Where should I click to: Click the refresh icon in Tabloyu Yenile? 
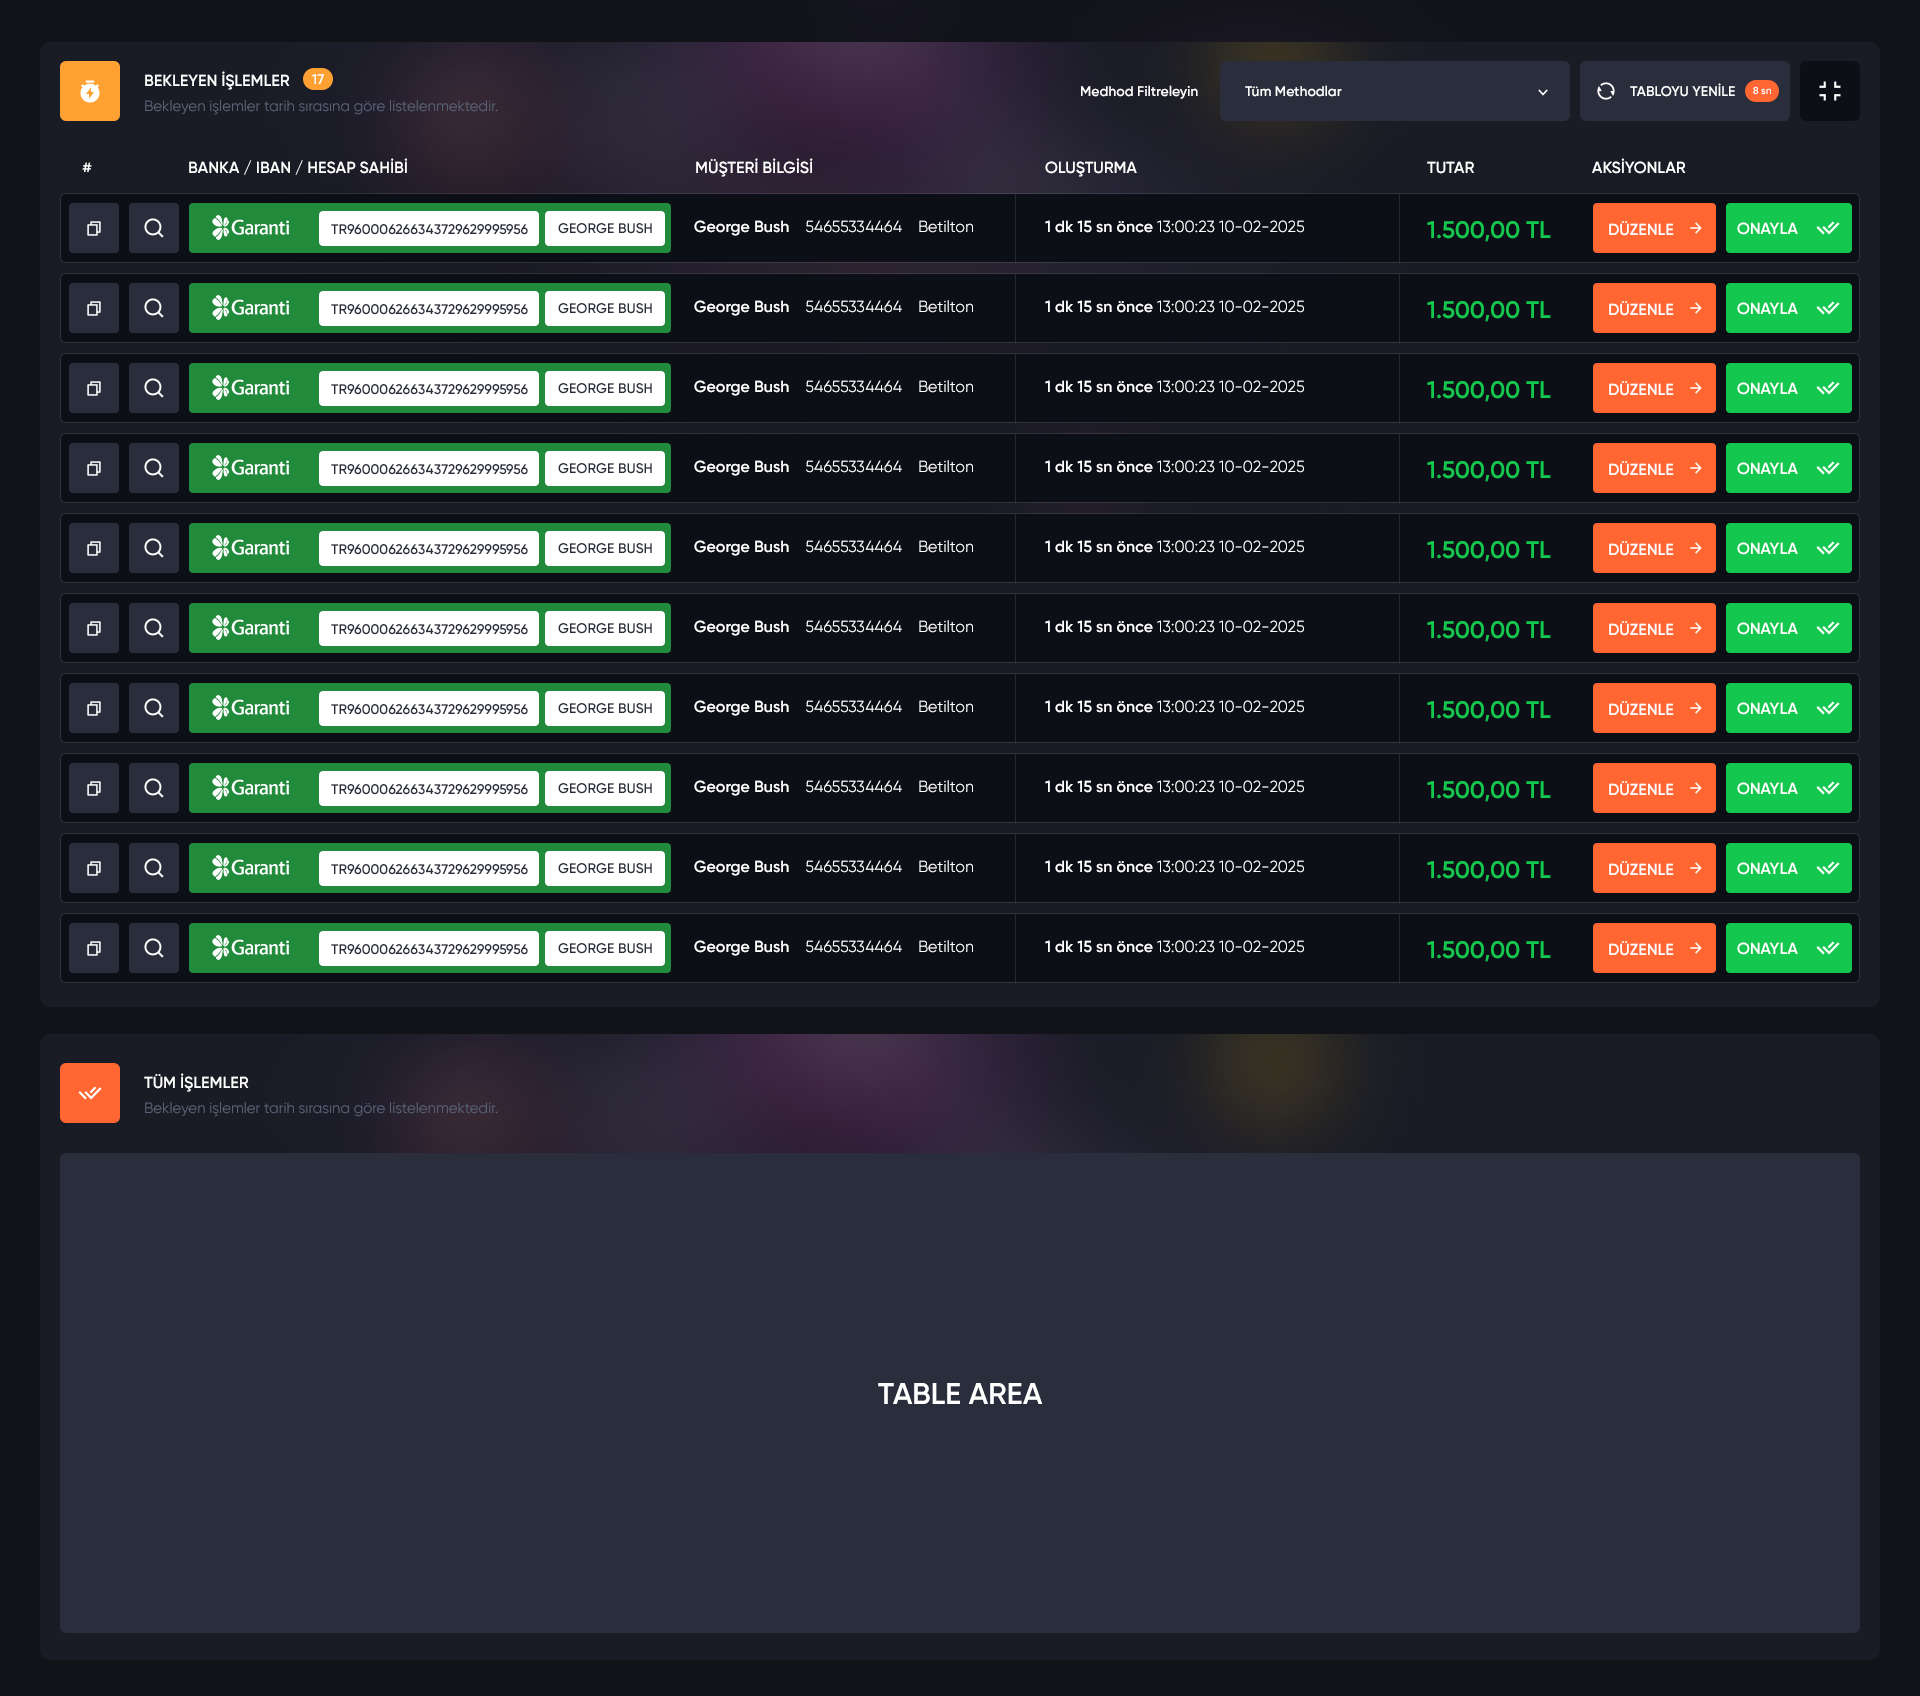click(x=1606, y=91)
